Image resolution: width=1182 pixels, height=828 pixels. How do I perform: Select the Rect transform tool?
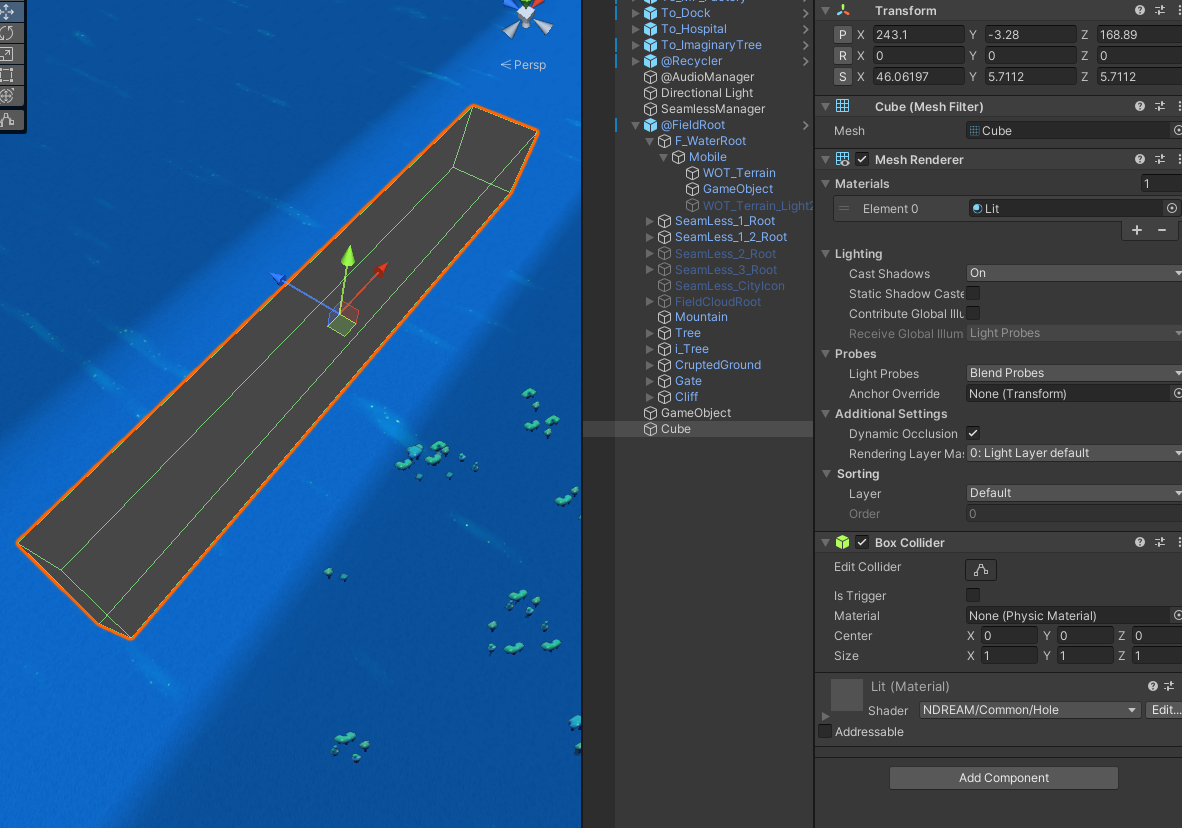pyautogui.click(x=7, y=75)
